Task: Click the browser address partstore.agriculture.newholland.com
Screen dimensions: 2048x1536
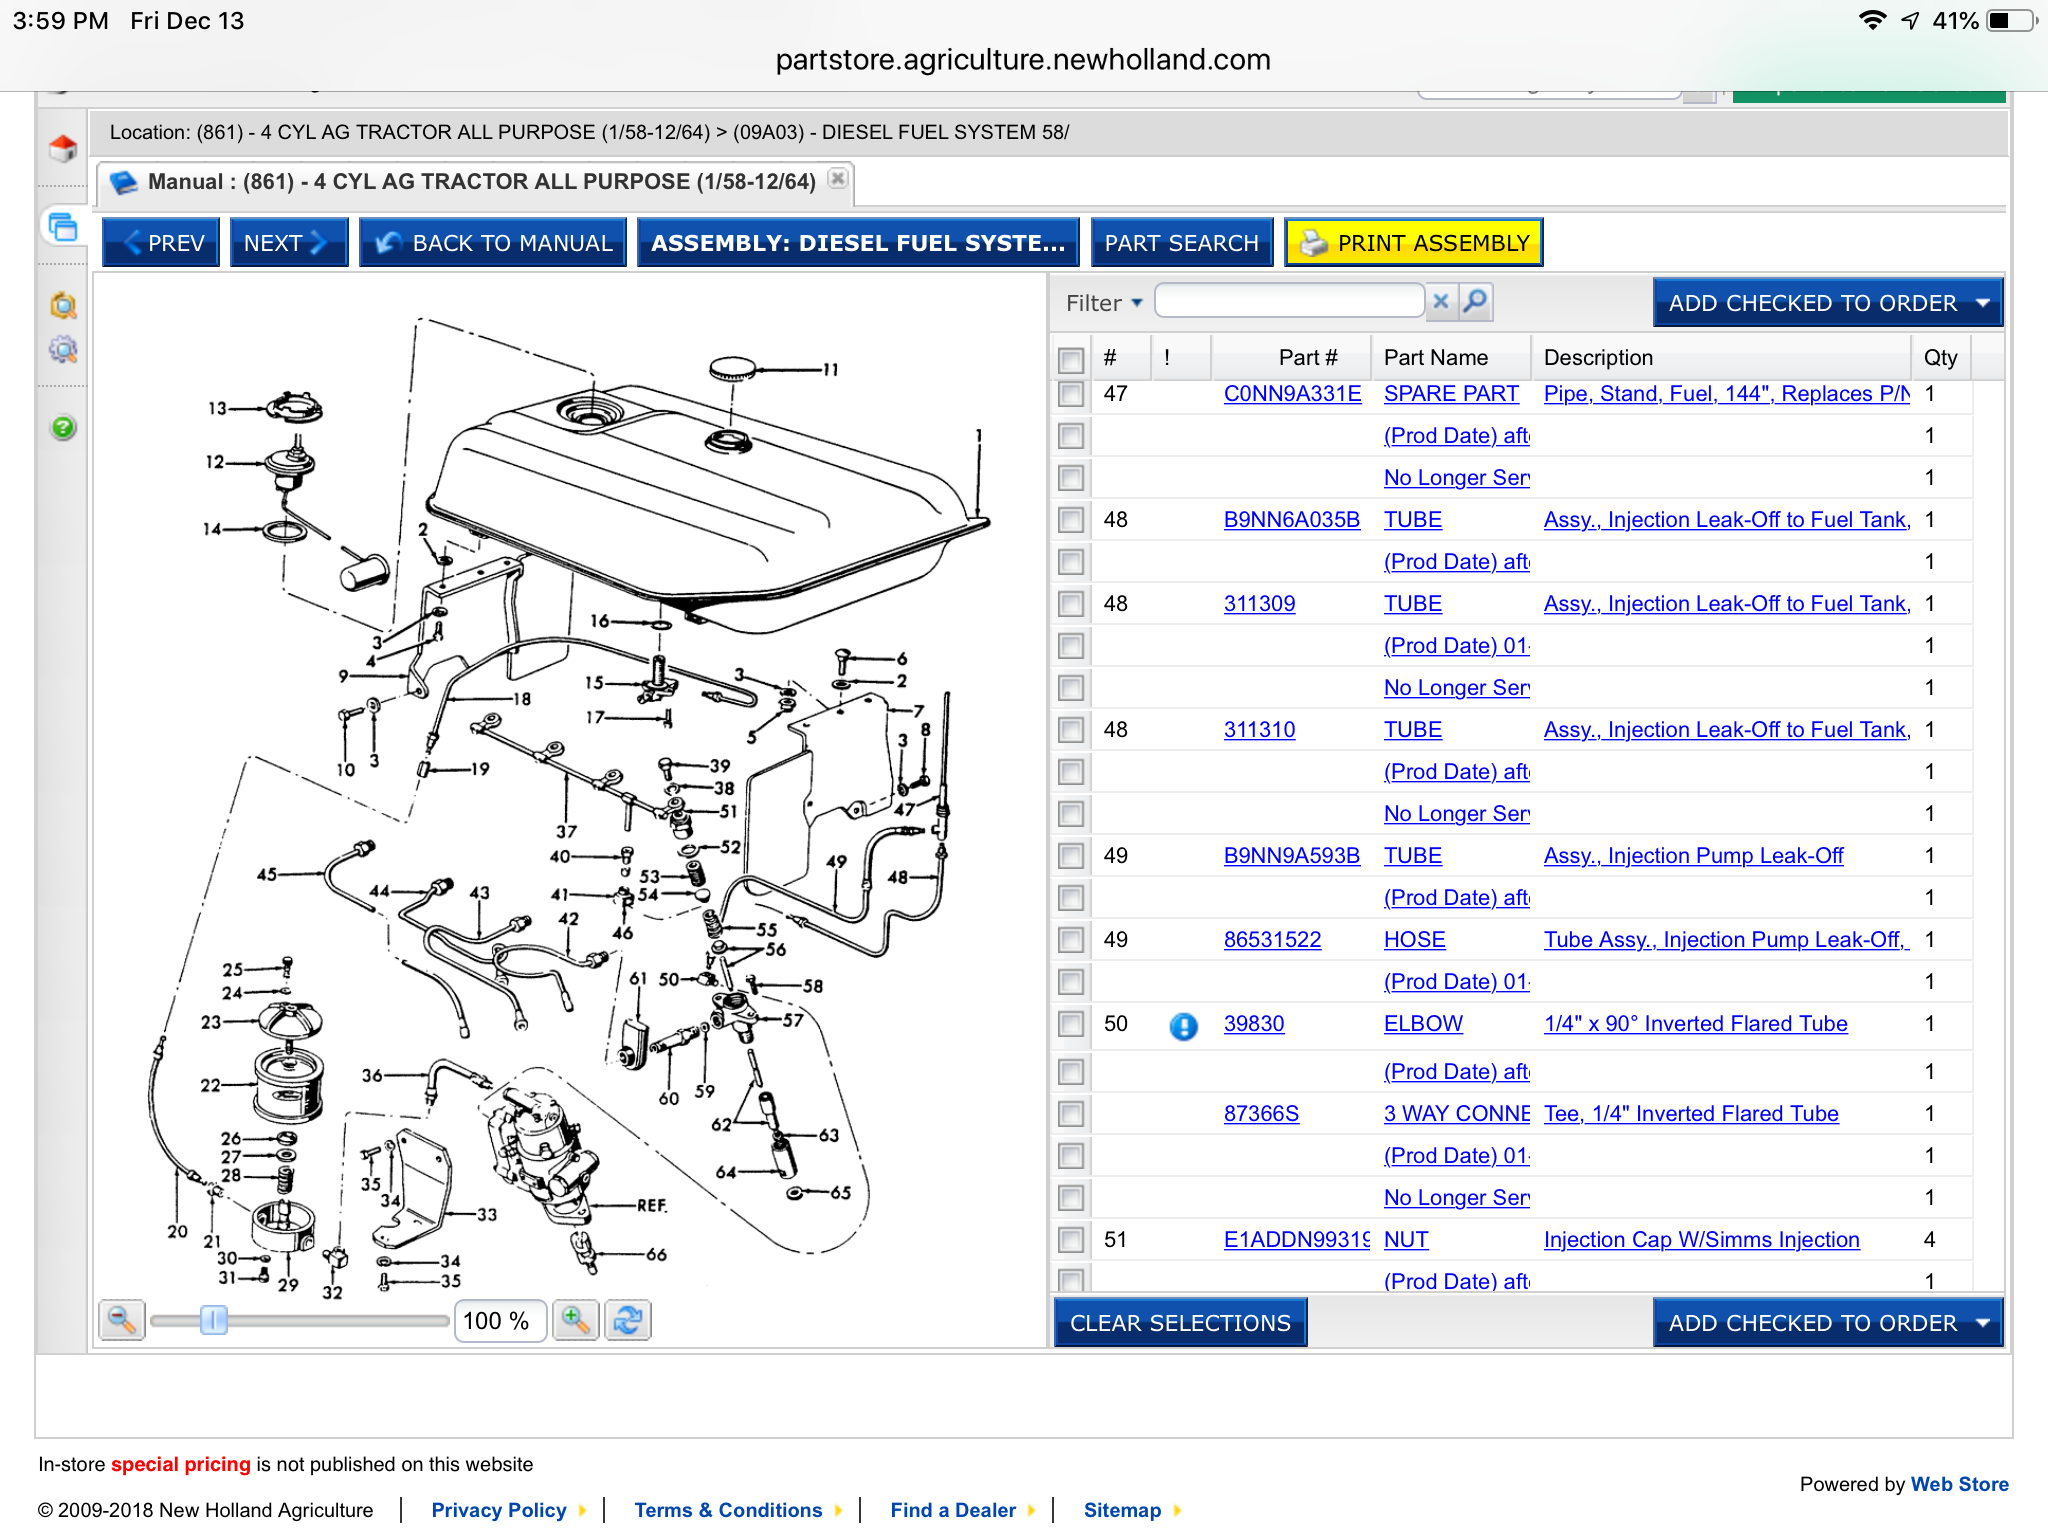Action: [x=1023, y=60]
